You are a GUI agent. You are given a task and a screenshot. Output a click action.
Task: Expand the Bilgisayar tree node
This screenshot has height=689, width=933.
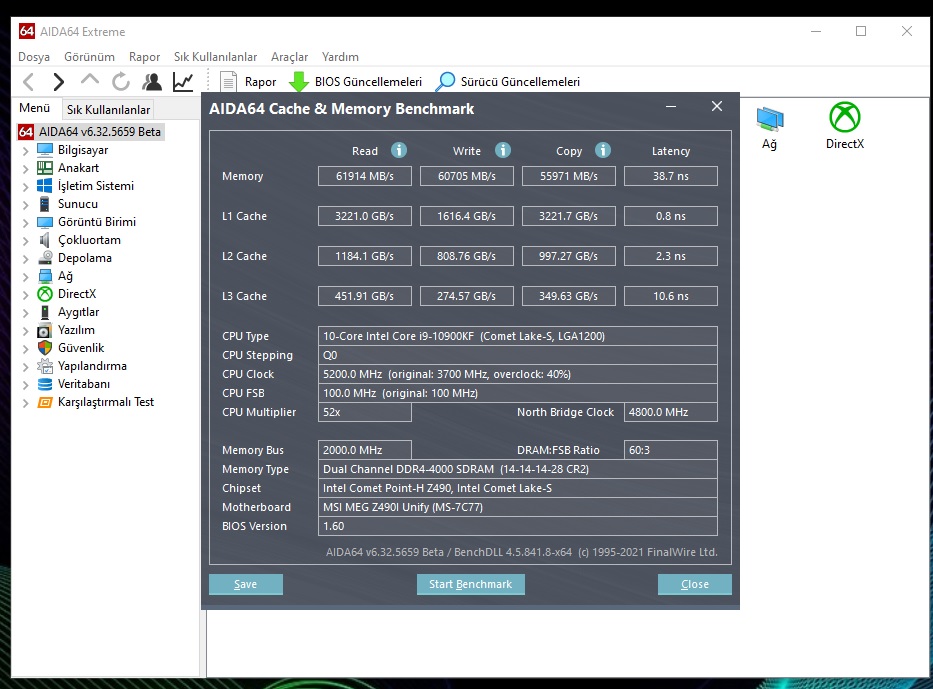click(x=26, y=151)
